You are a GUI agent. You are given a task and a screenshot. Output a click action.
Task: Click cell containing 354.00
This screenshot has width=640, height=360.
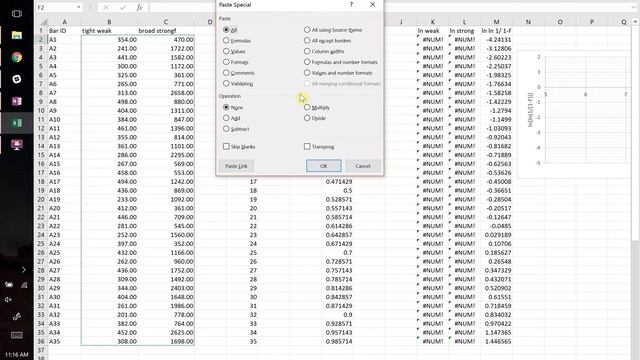pos(109,40)
